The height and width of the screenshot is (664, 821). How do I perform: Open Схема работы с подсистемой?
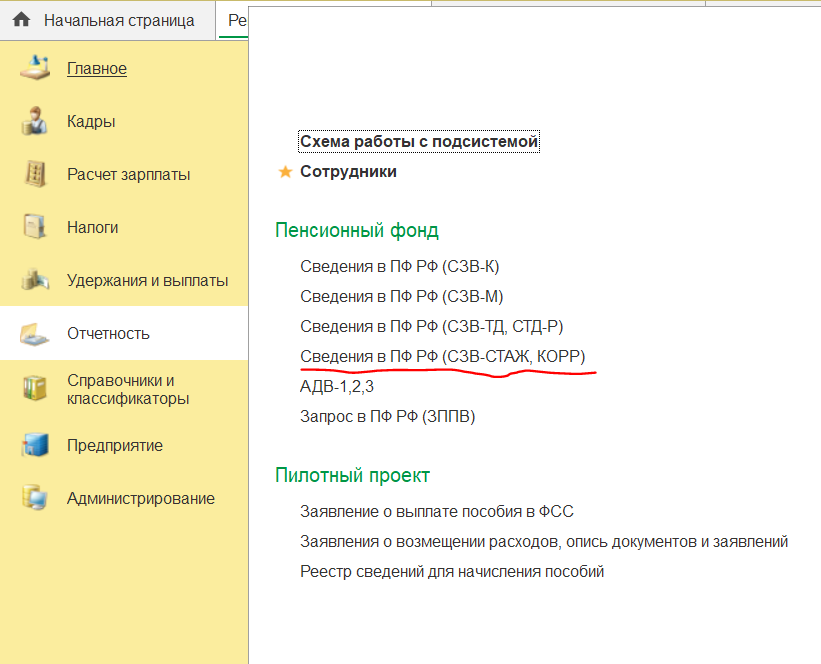coord(419,141)
